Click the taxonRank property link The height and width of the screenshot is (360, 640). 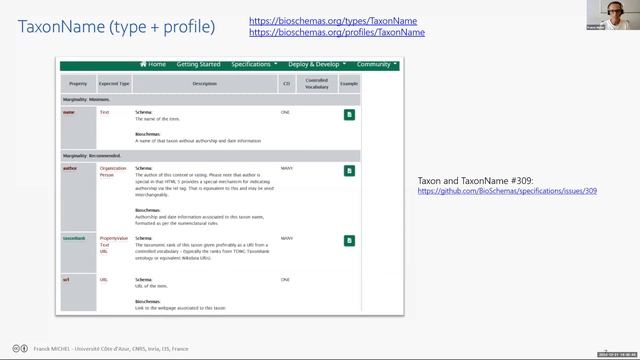point(74,238)
